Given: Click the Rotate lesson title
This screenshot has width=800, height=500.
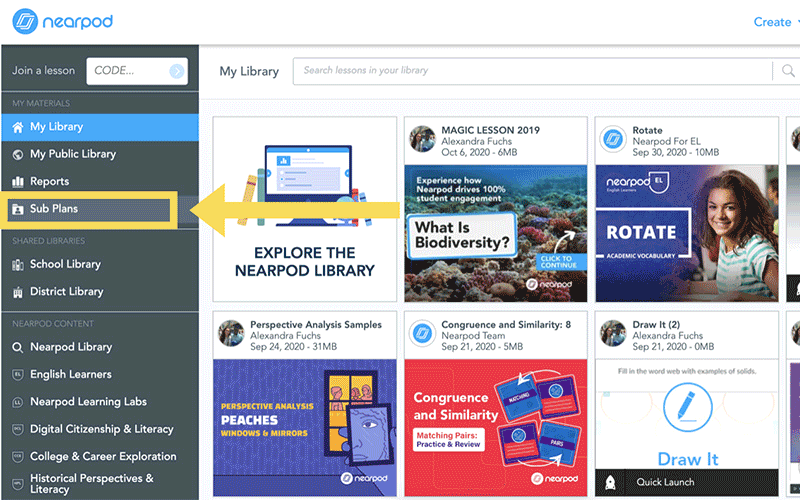Looking at the screenshot, I should pyautogui.click(x=647, y=130).
